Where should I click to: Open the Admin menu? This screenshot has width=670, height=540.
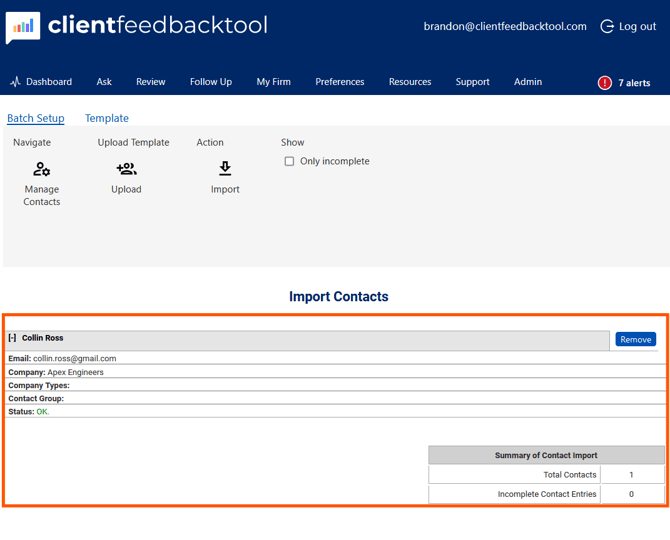pos(528,82)
